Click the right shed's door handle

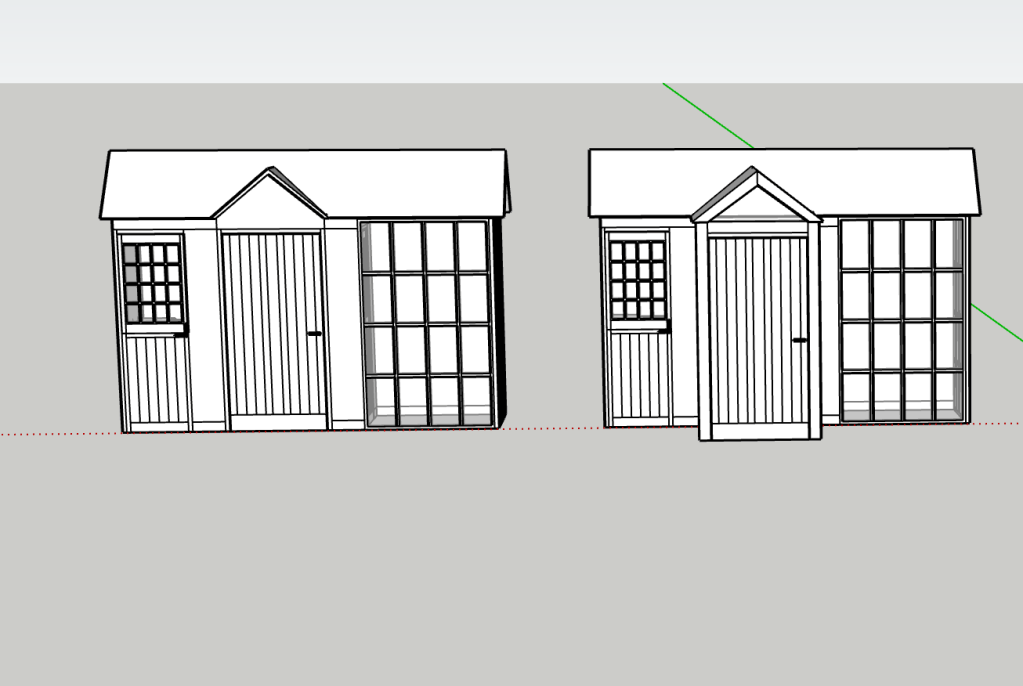[x=799, y=340]
